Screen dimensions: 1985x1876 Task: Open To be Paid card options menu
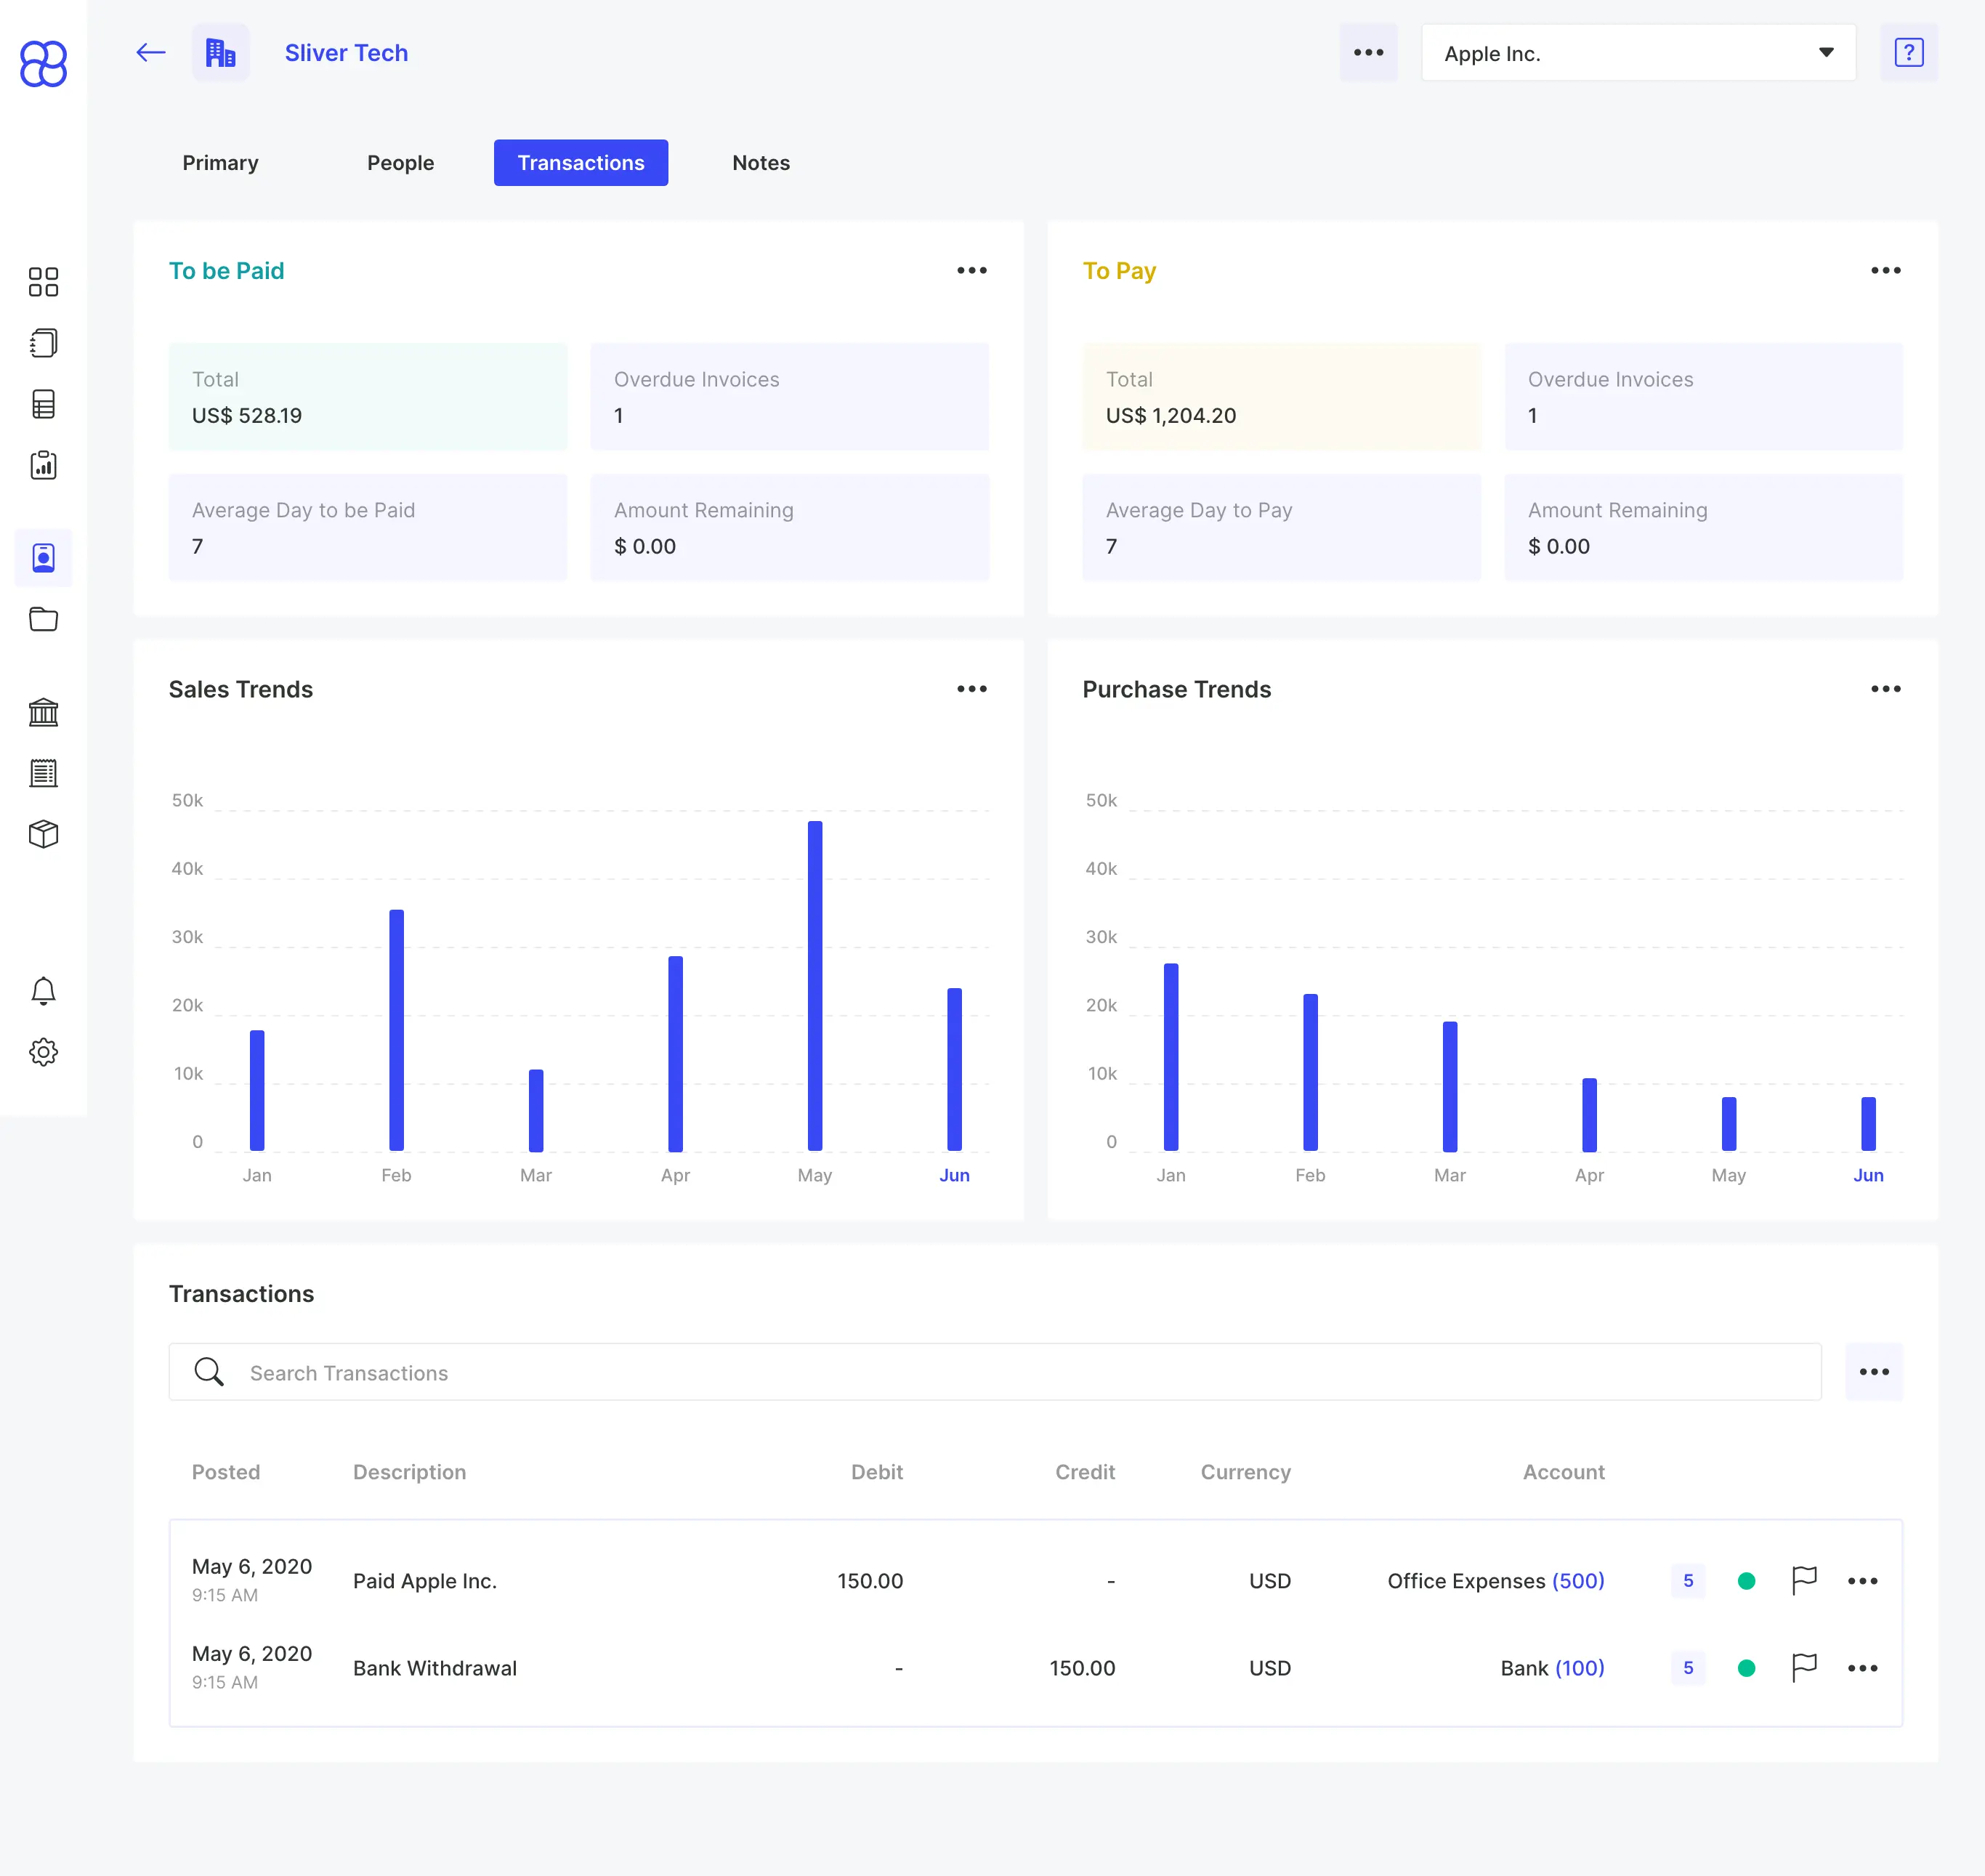tap(971, 271)
